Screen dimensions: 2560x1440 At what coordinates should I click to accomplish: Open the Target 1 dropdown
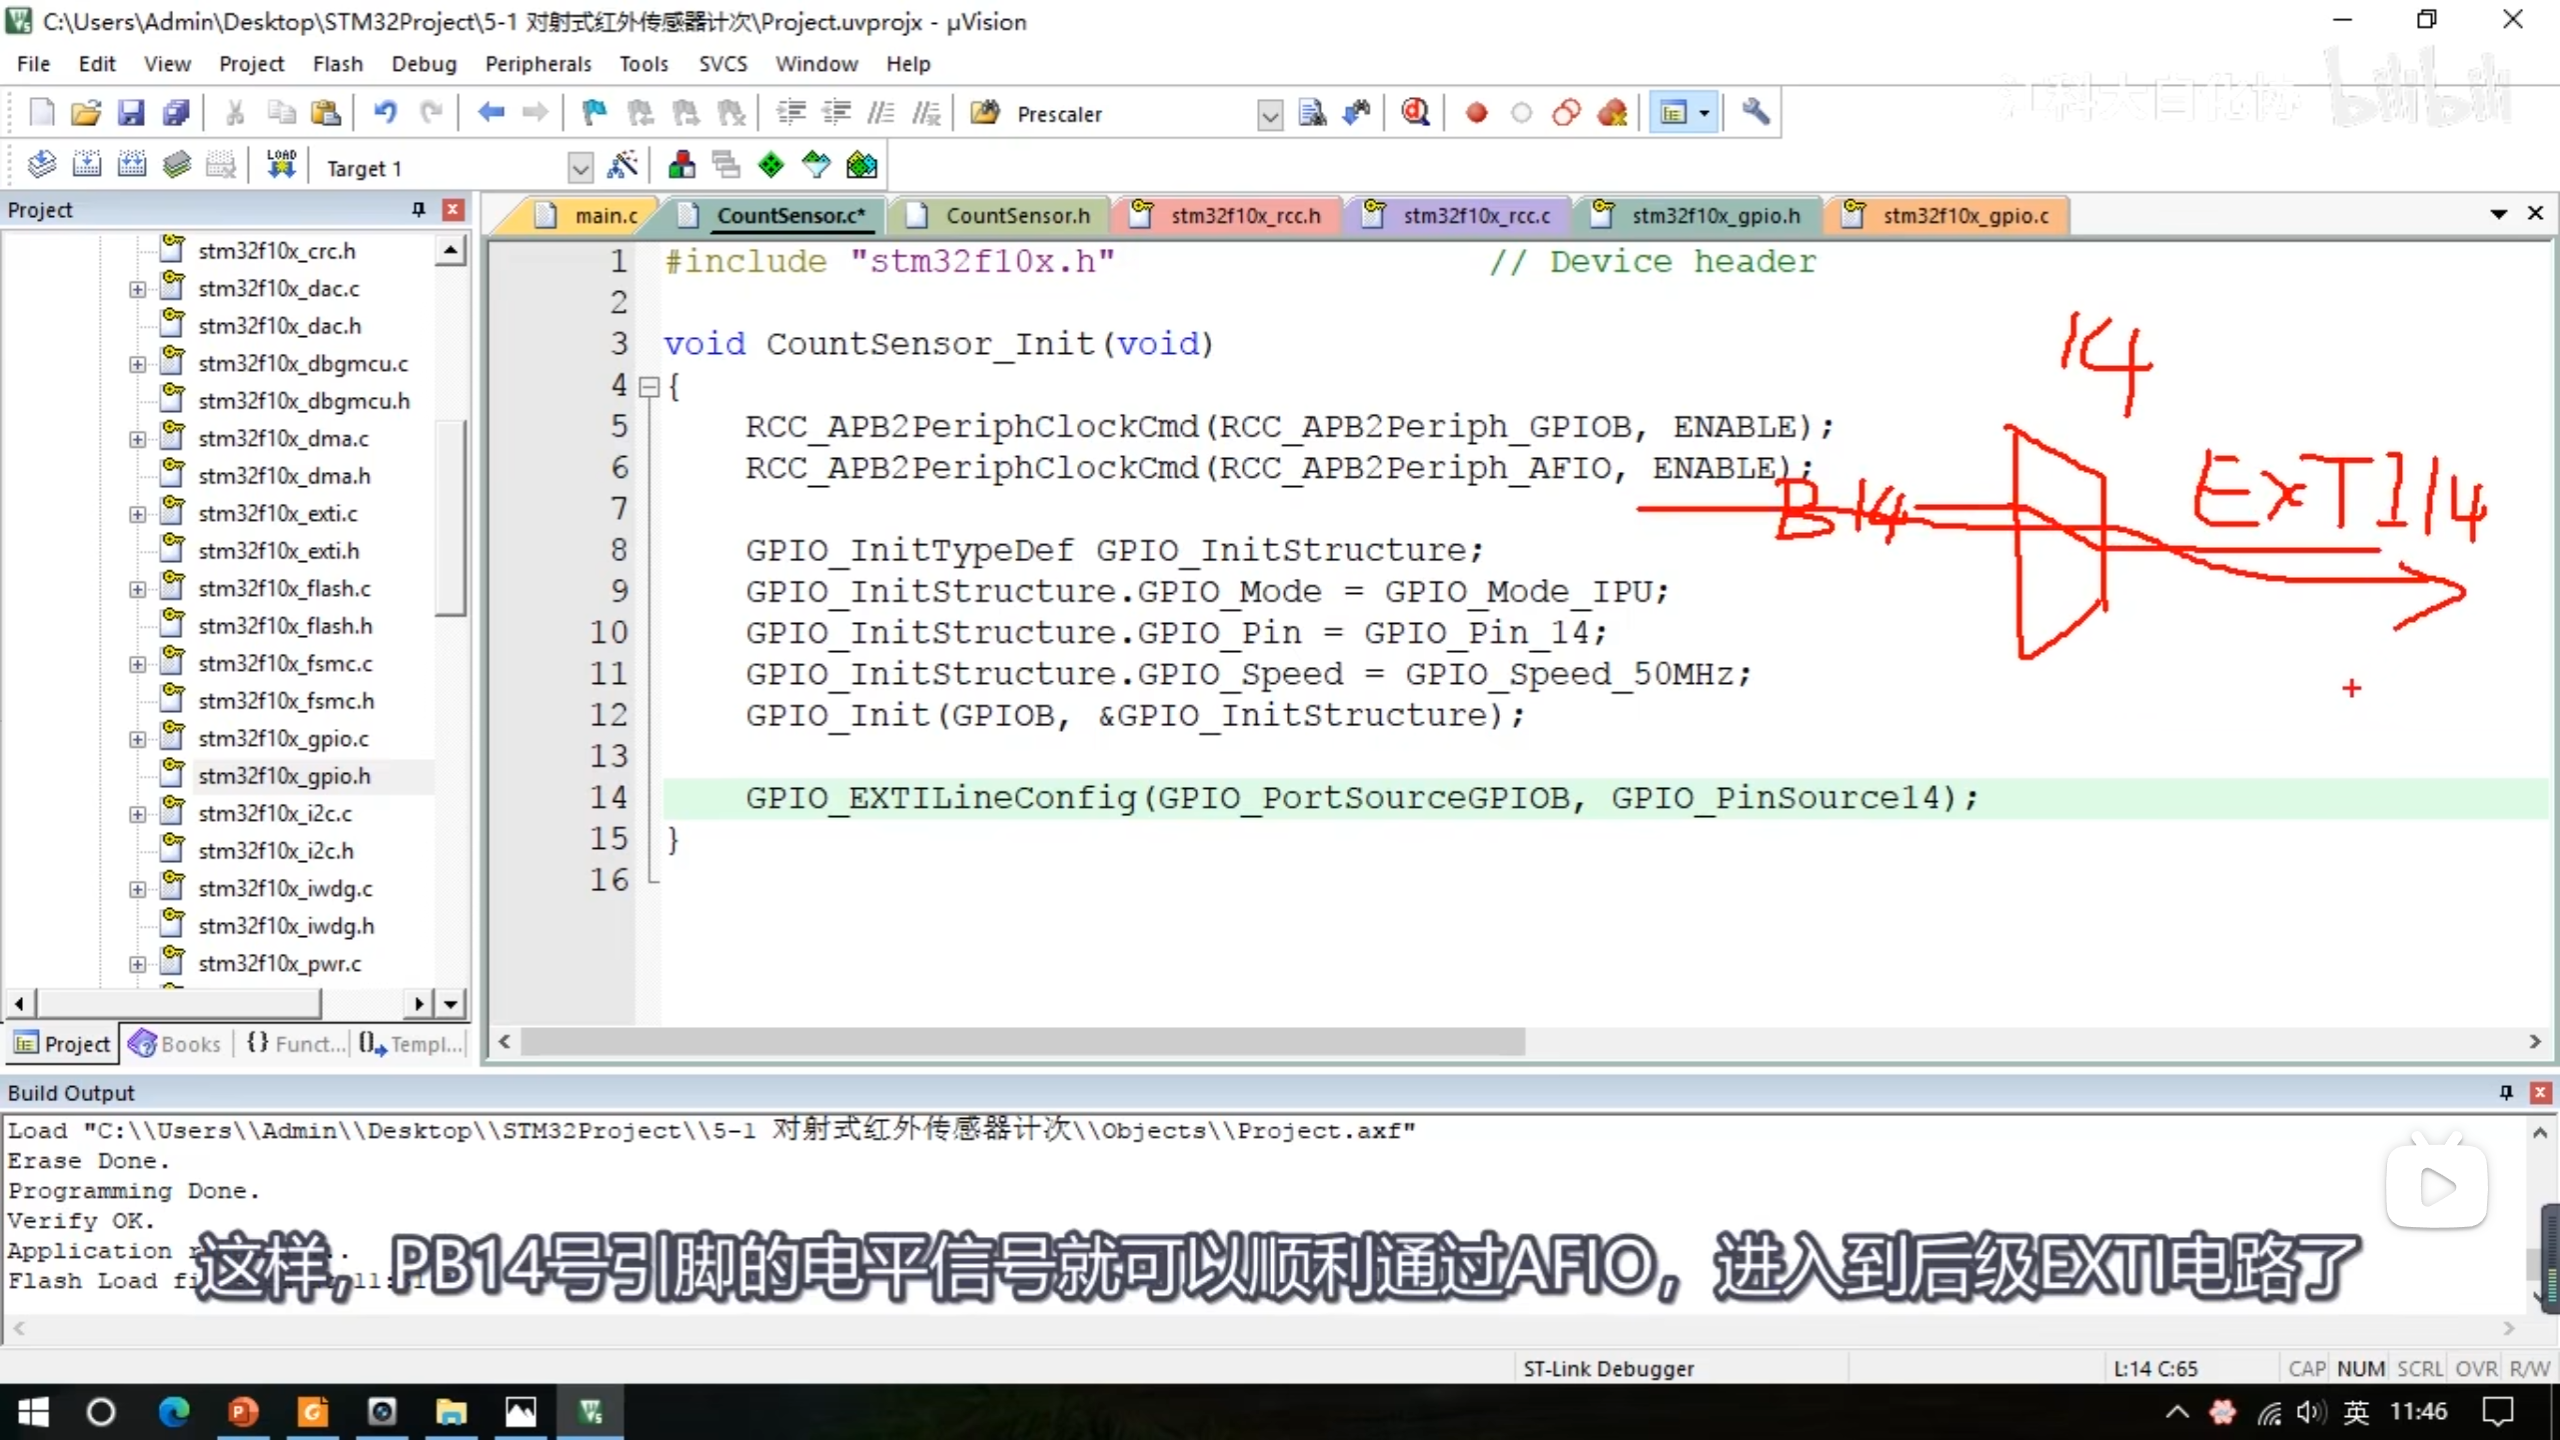tap(580, 168)
